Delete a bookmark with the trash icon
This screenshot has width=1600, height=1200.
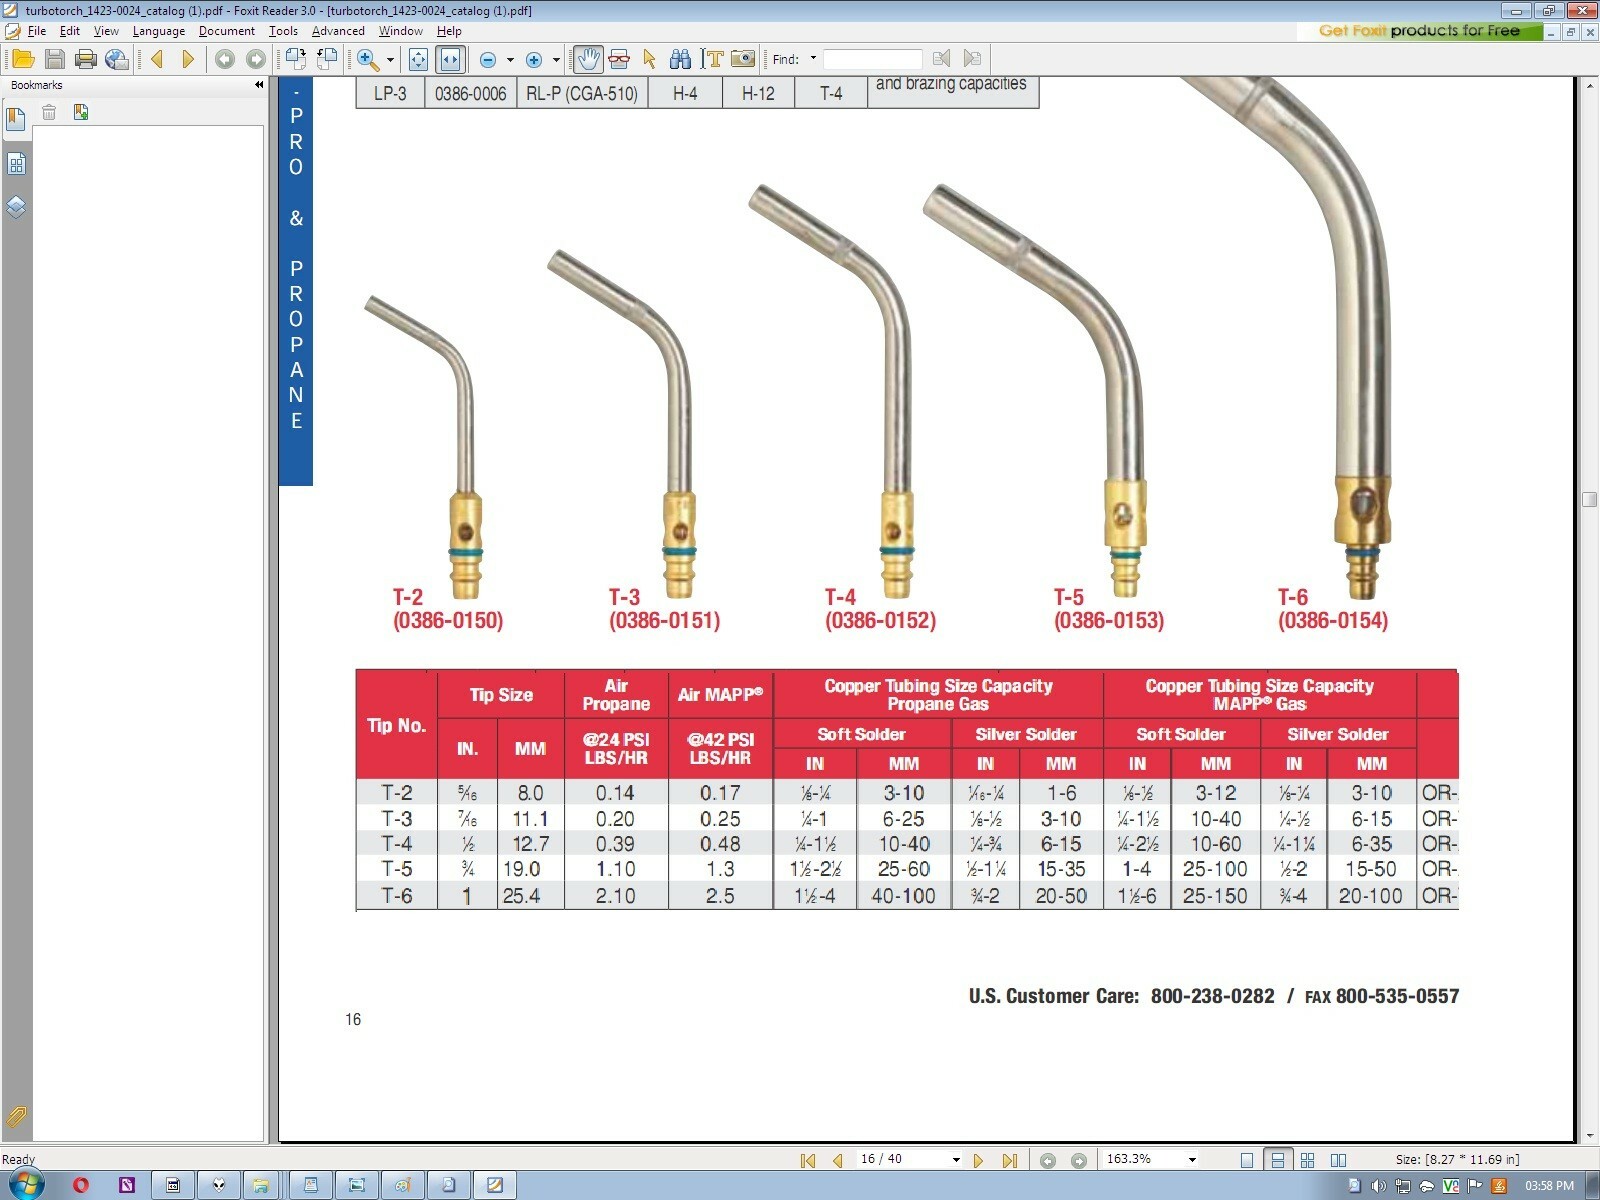(x=49, y=112)
